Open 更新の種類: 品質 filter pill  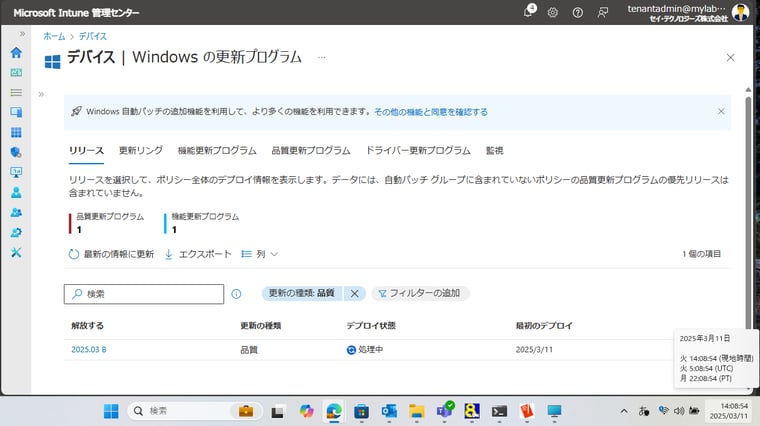302,293
